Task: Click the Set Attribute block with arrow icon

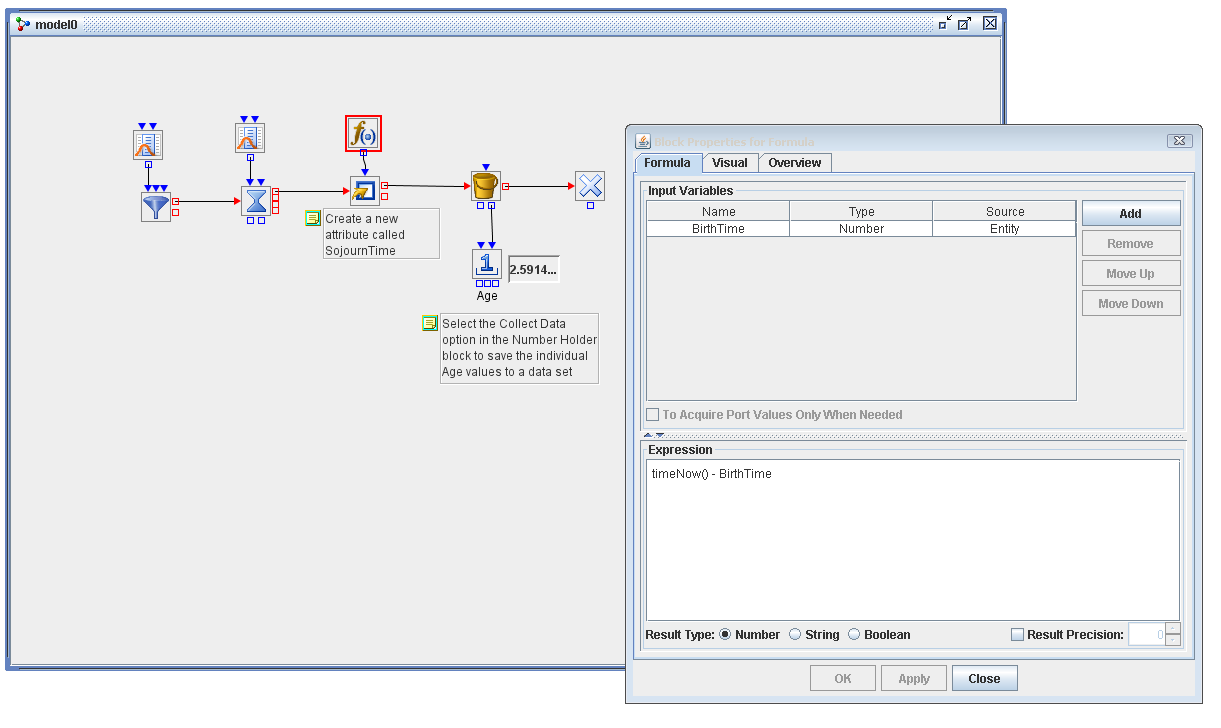Action: 364,189
